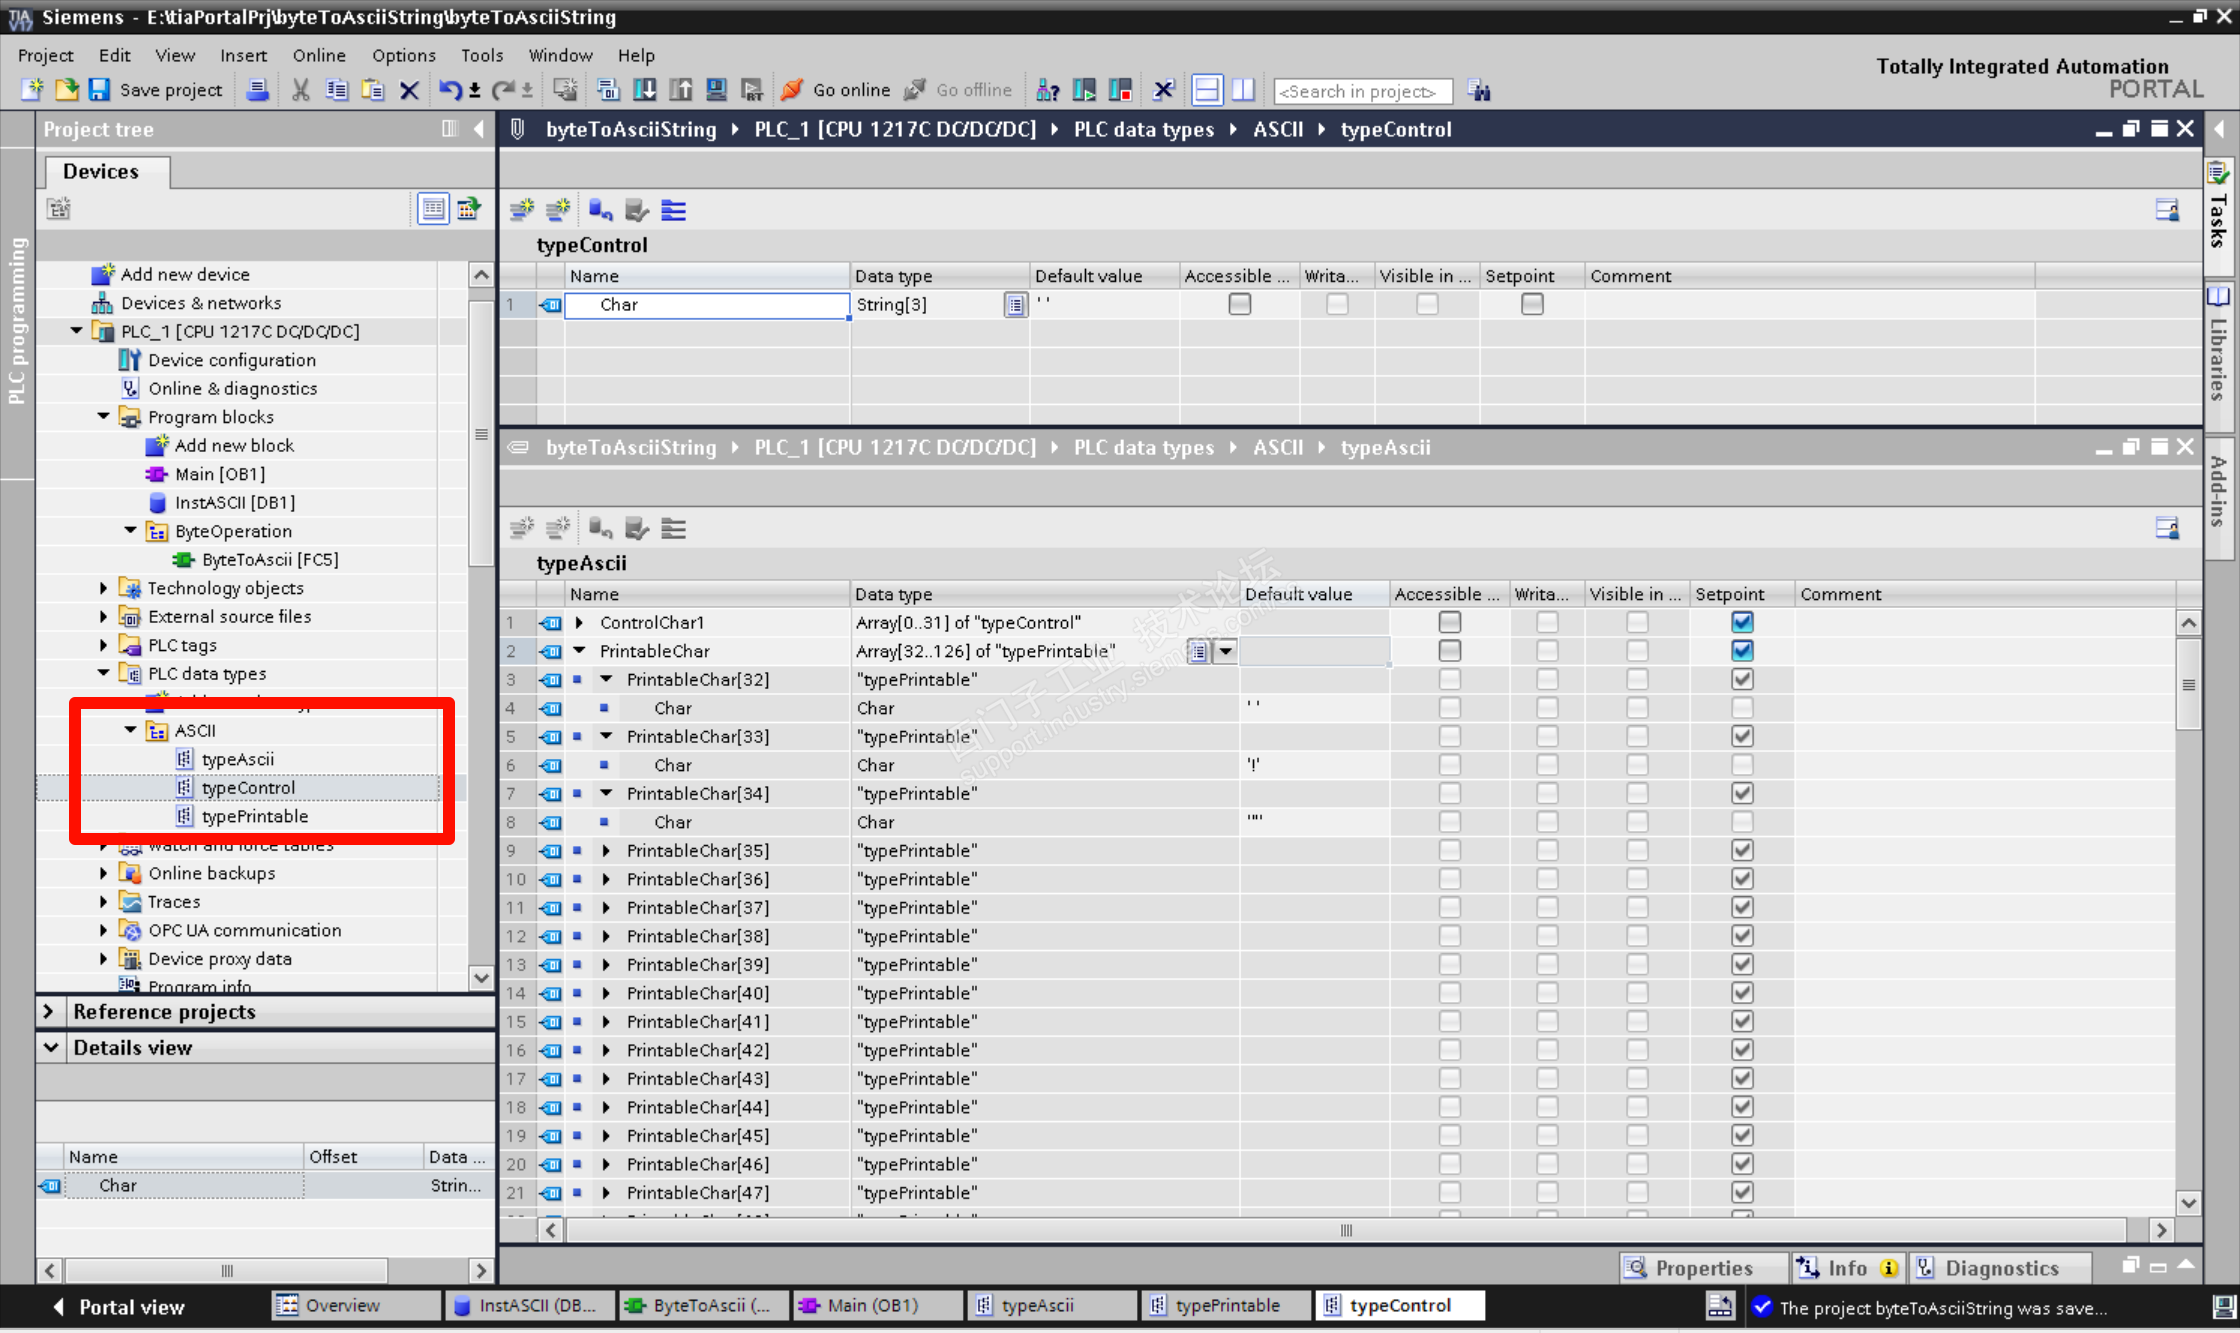
Task: Click the Print toolbar icon
Action: [x=257, y=90]
